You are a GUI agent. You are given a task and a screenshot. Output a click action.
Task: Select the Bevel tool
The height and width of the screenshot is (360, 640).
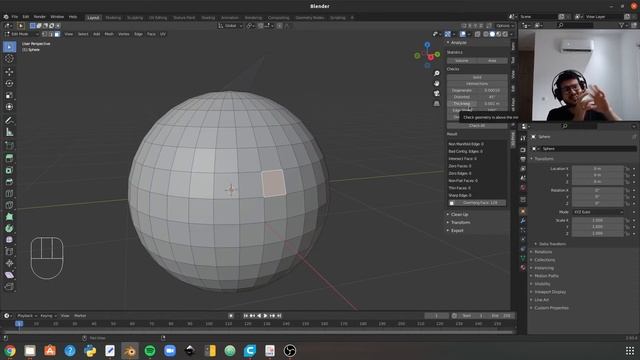(x=9, y=182)
